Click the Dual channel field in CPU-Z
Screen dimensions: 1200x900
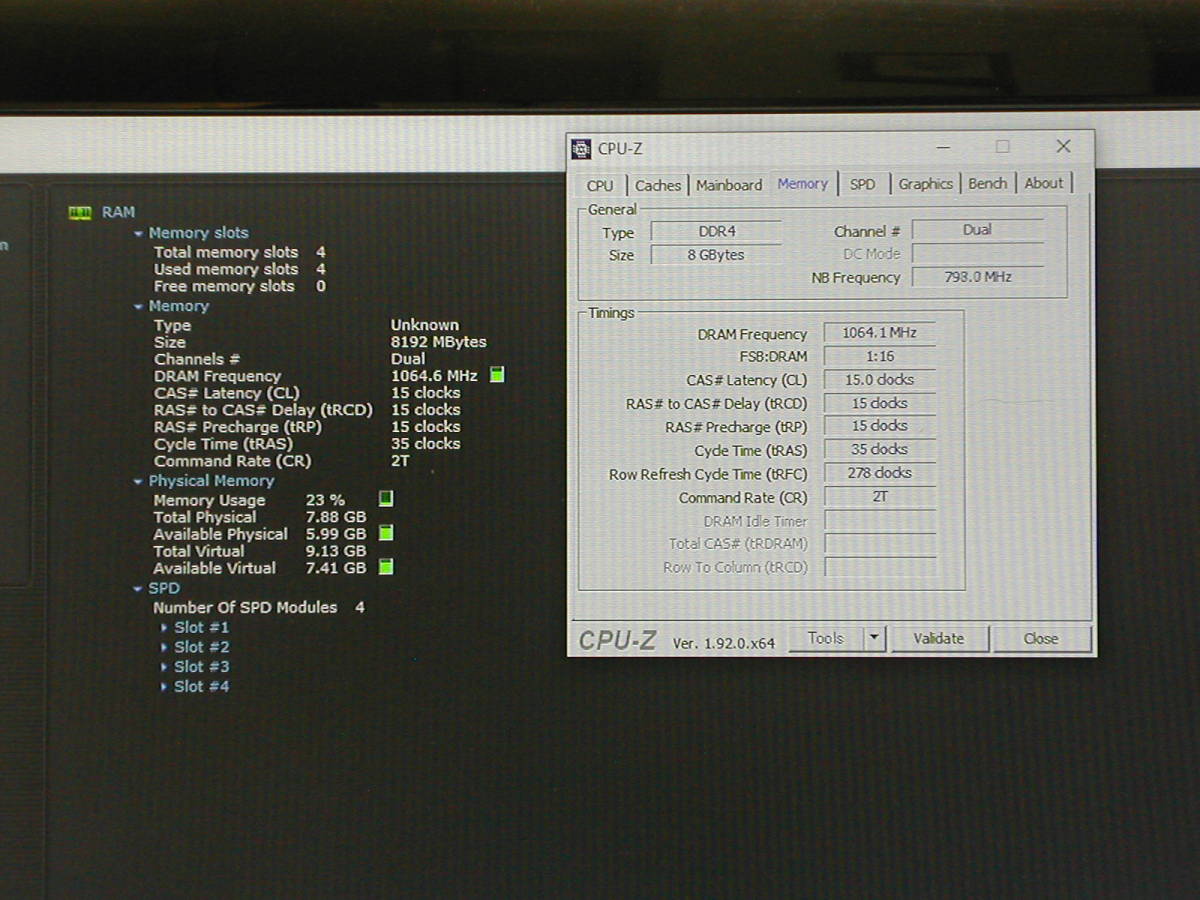pos(977,230)
